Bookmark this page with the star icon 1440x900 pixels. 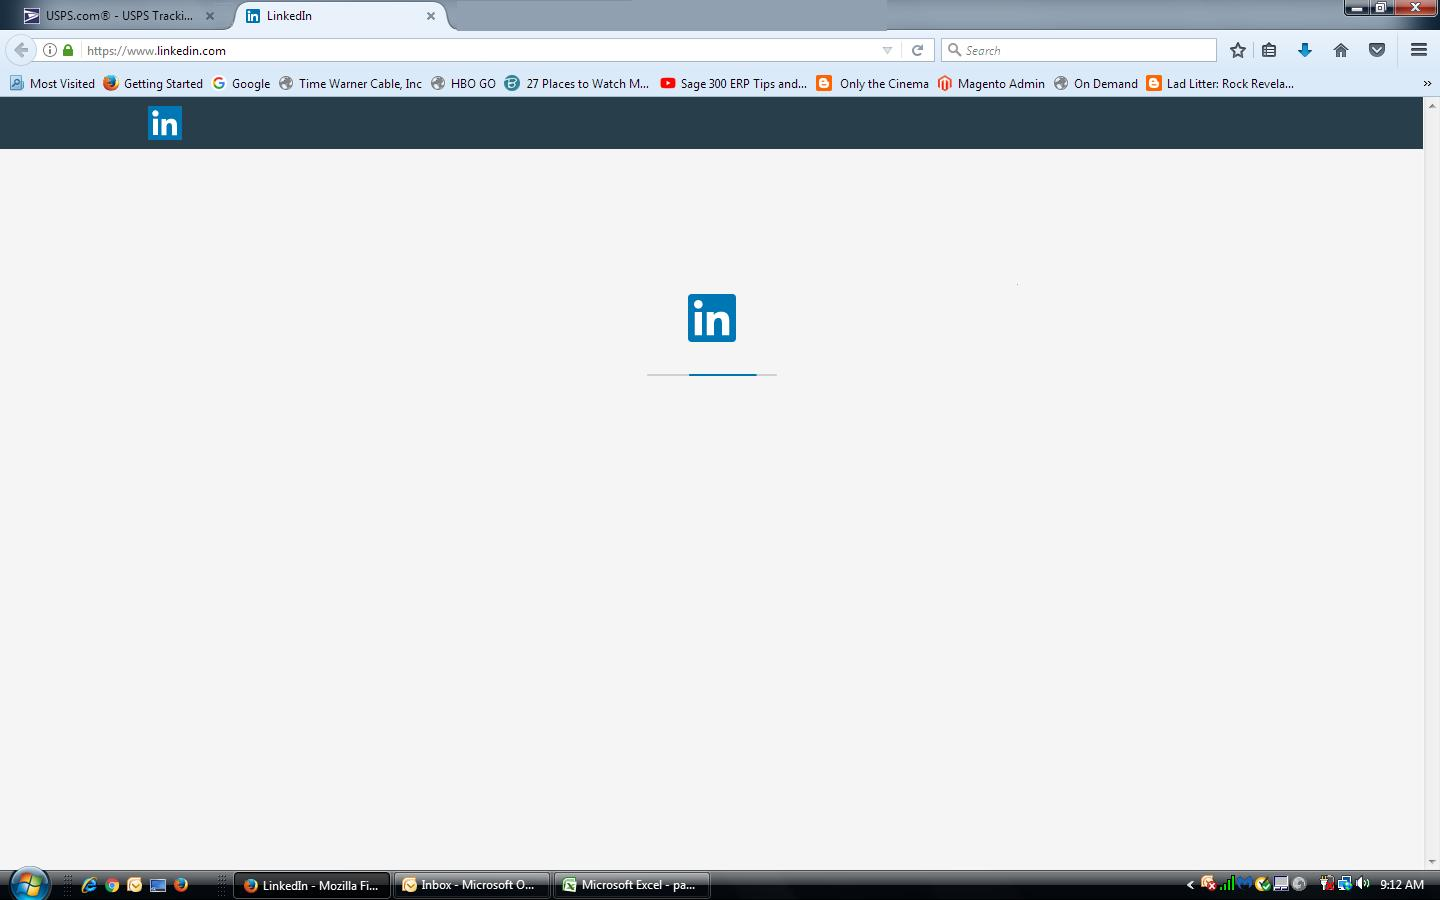pos(1238,50)
